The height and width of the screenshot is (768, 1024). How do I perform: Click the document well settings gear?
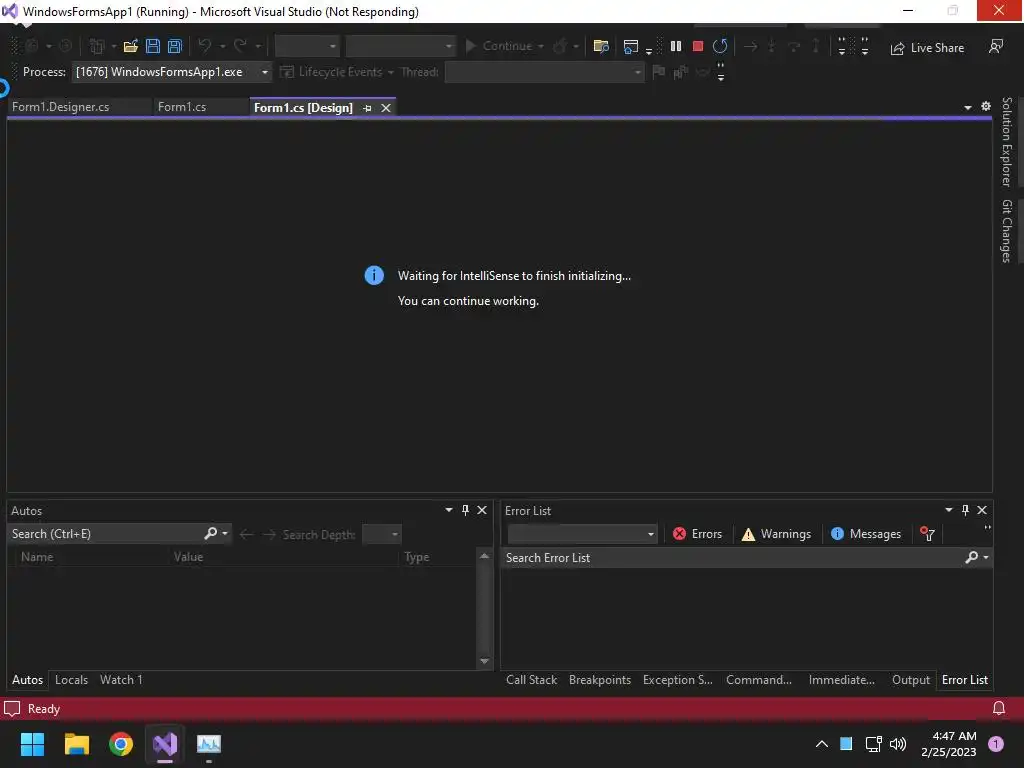pos(986,106)
